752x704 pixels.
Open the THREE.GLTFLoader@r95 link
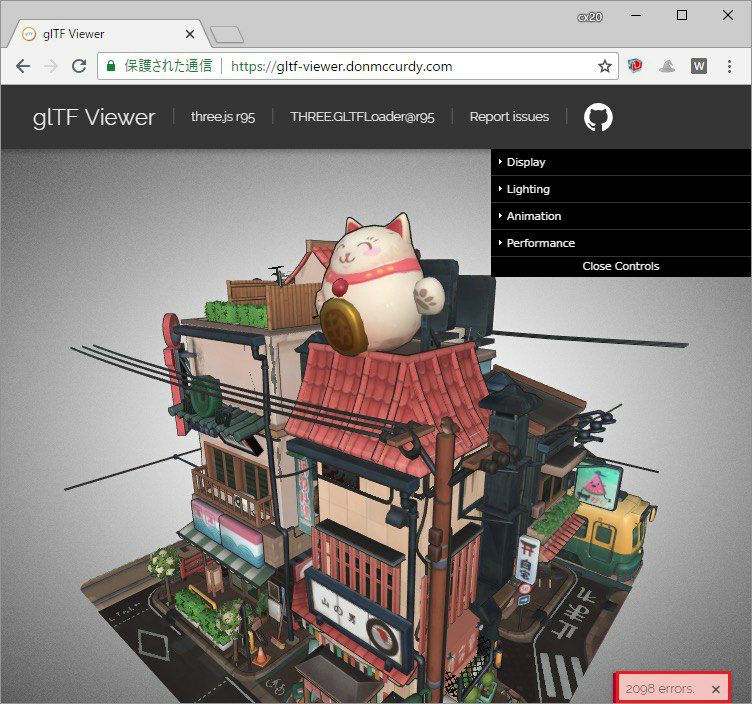[363, 117]
